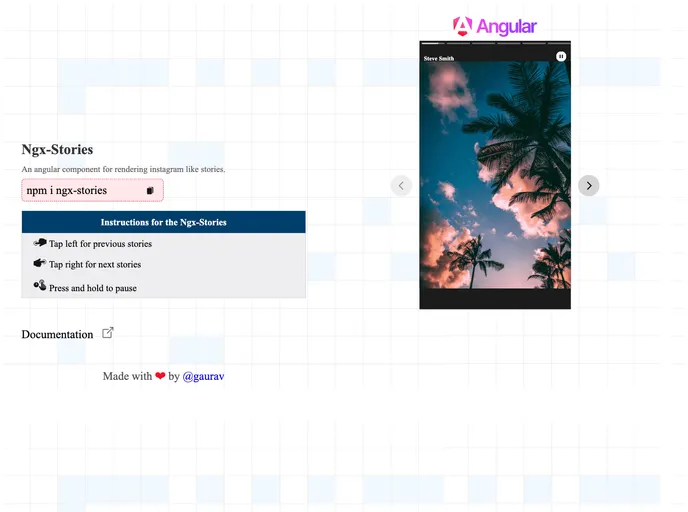
Task: Click the red heart icon in footer
Action: point(160,376)
